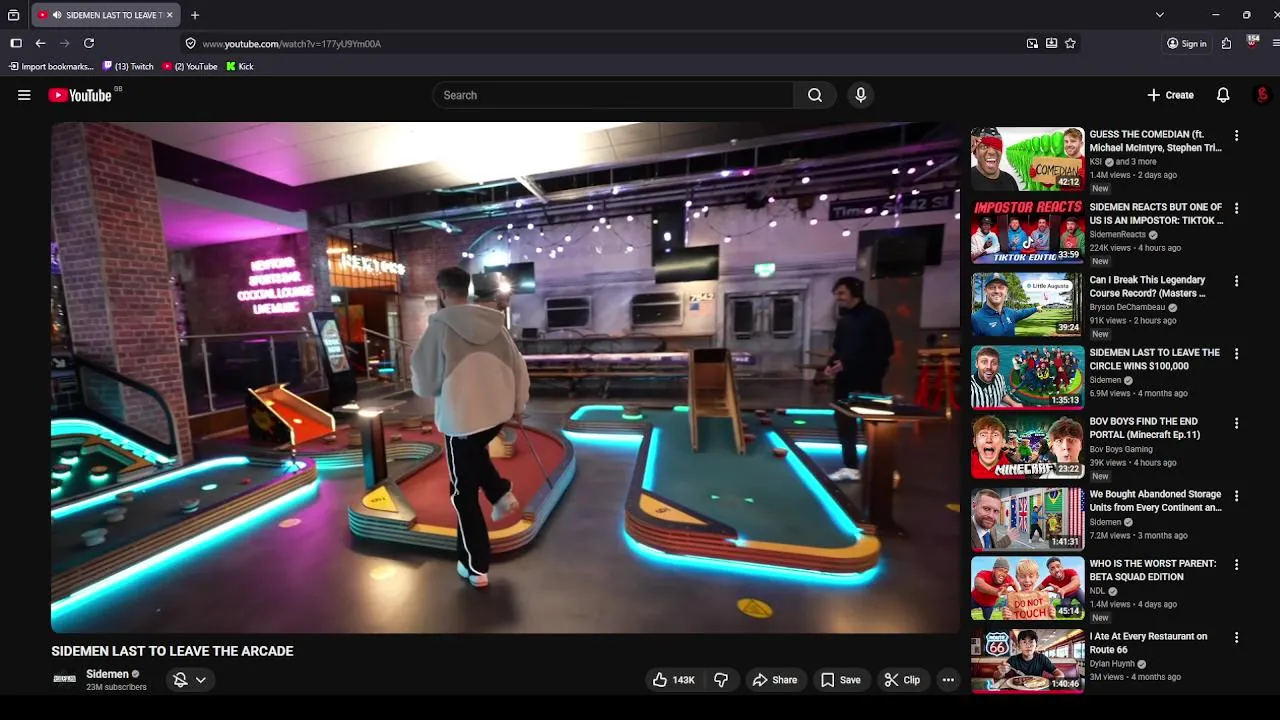Like the video (143K)

(x=674, y=680)
